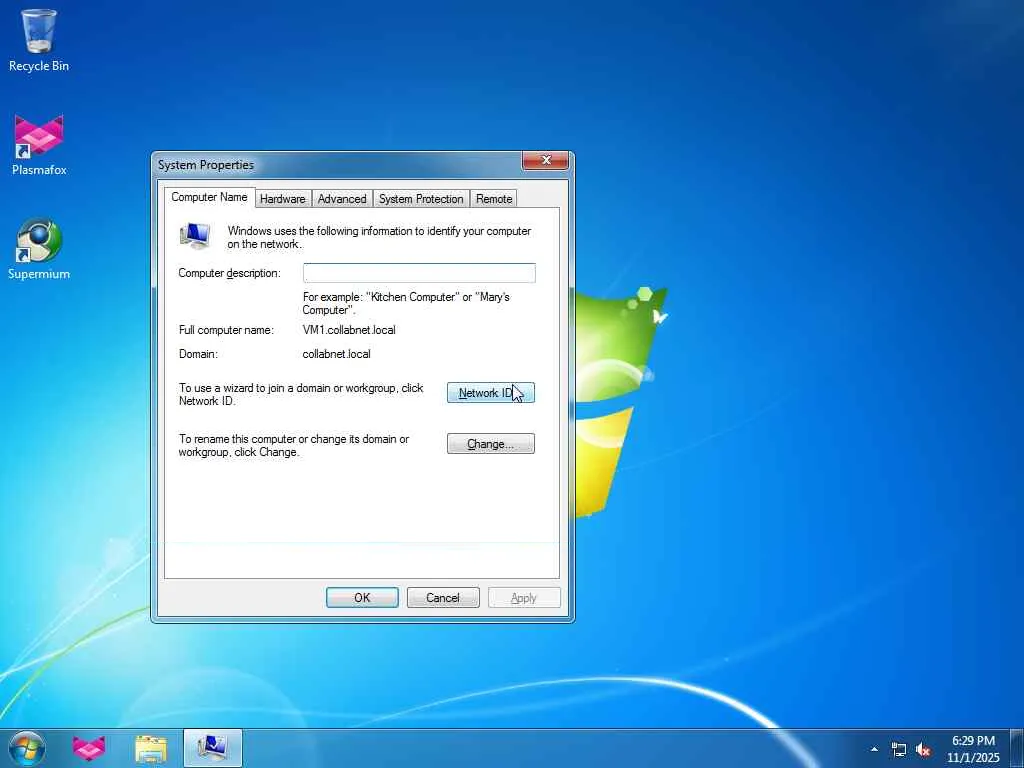Screen dimensions: 1024x768
Task: Open the Remote tab
Action: [494, 199]
